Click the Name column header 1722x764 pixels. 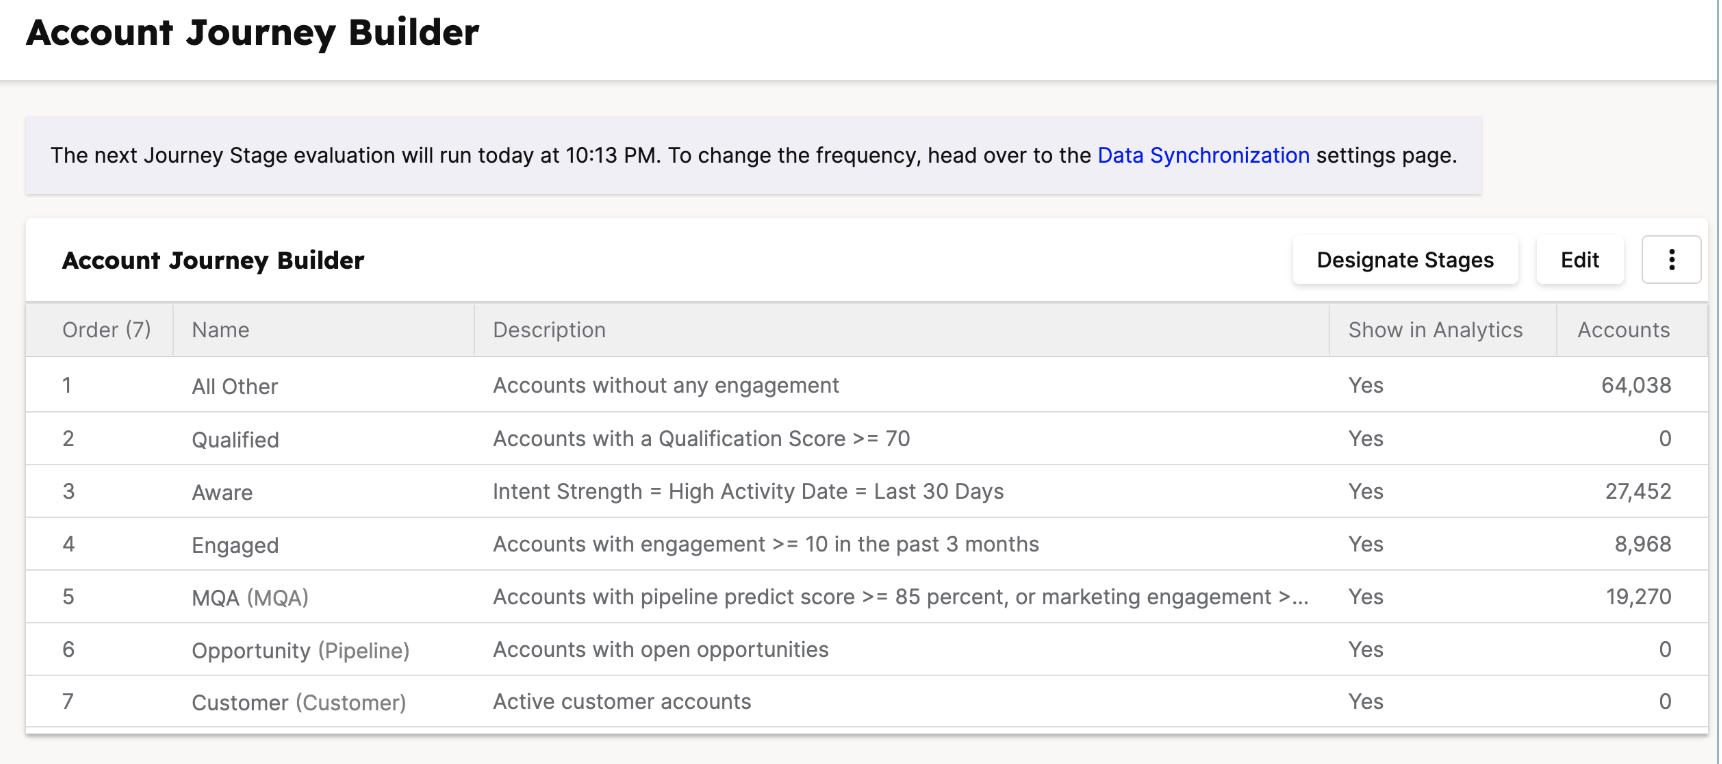(x=221, y=330)
